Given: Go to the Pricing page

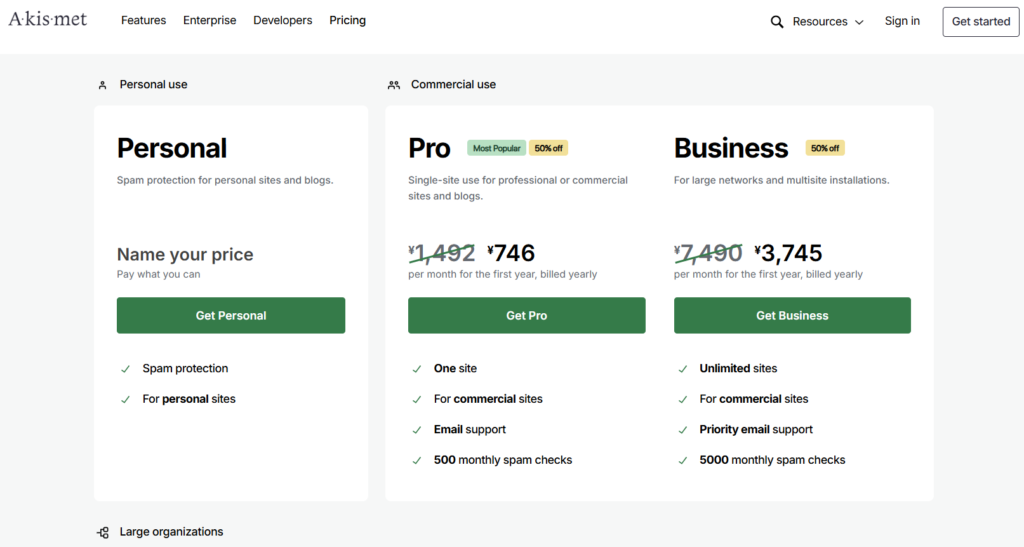Looking at the screenshot, I should pyautogui.click(x=347, y=20).
